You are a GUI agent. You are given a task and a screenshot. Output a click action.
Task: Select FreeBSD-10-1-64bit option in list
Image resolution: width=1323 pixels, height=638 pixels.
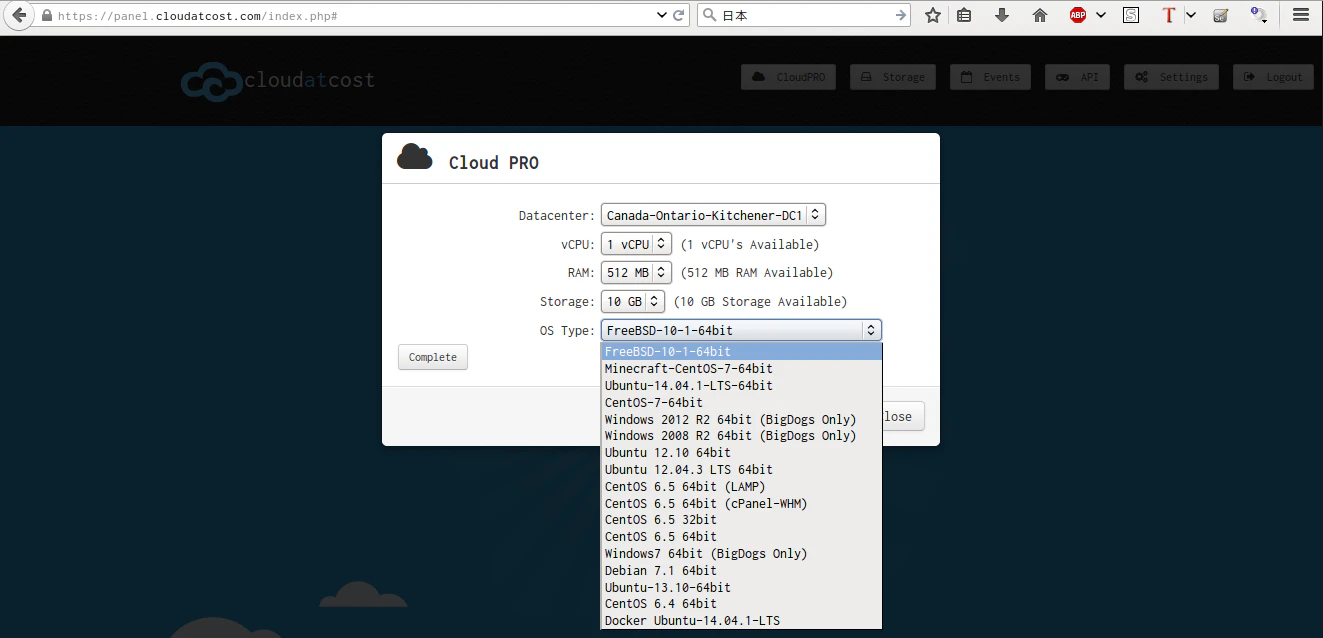click(741, 352)
